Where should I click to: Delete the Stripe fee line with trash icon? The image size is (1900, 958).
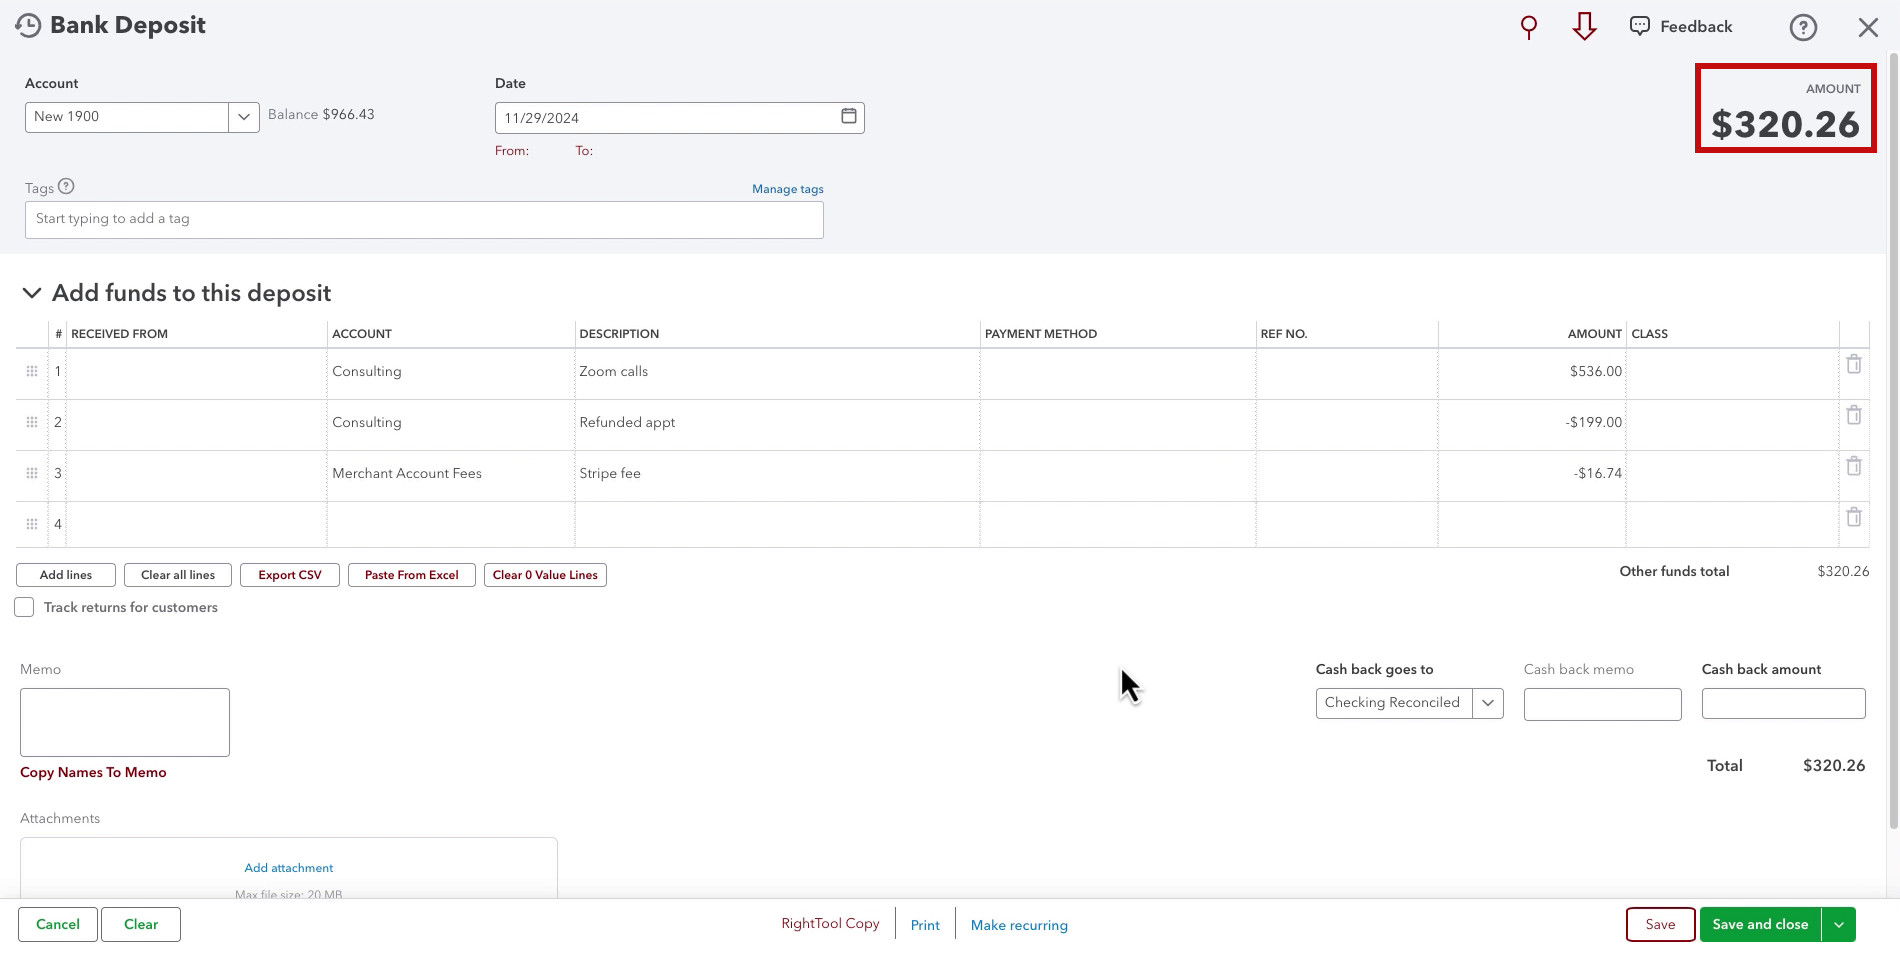click(x=1853, y=466)
